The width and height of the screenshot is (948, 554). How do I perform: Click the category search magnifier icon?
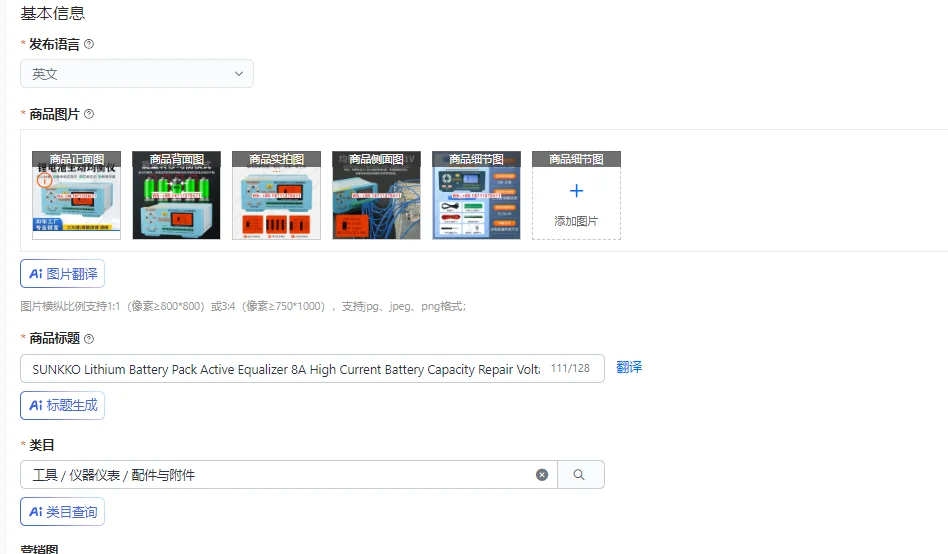[579, 475]
